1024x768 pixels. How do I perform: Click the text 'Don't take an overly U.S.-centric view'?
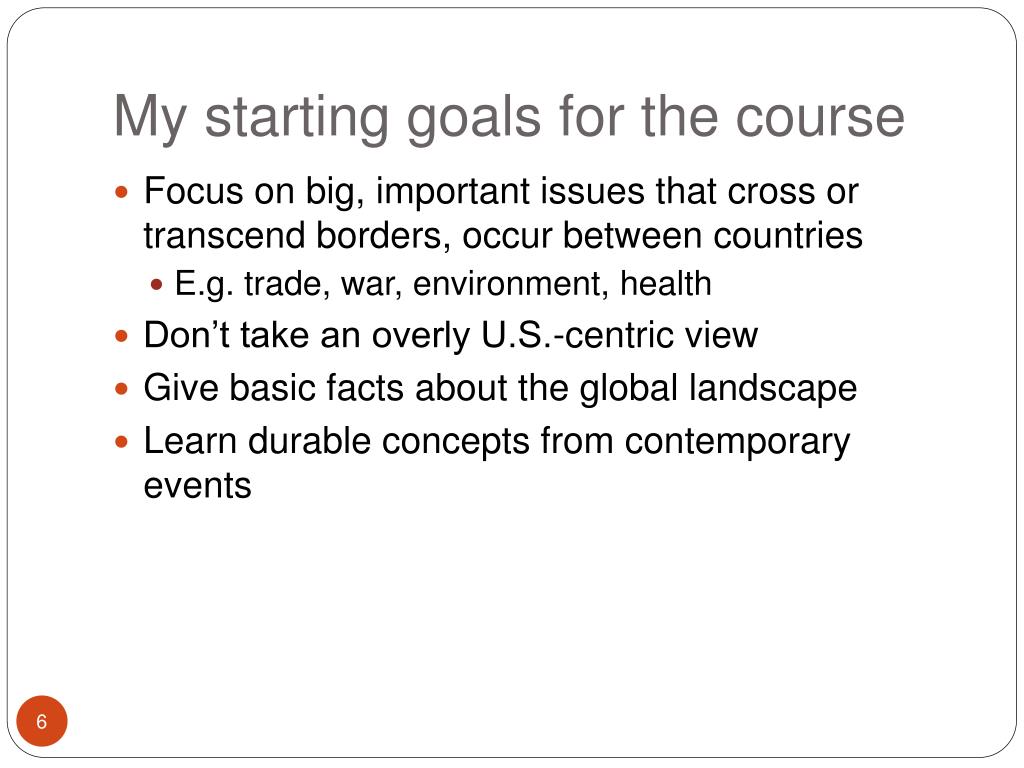451,336
